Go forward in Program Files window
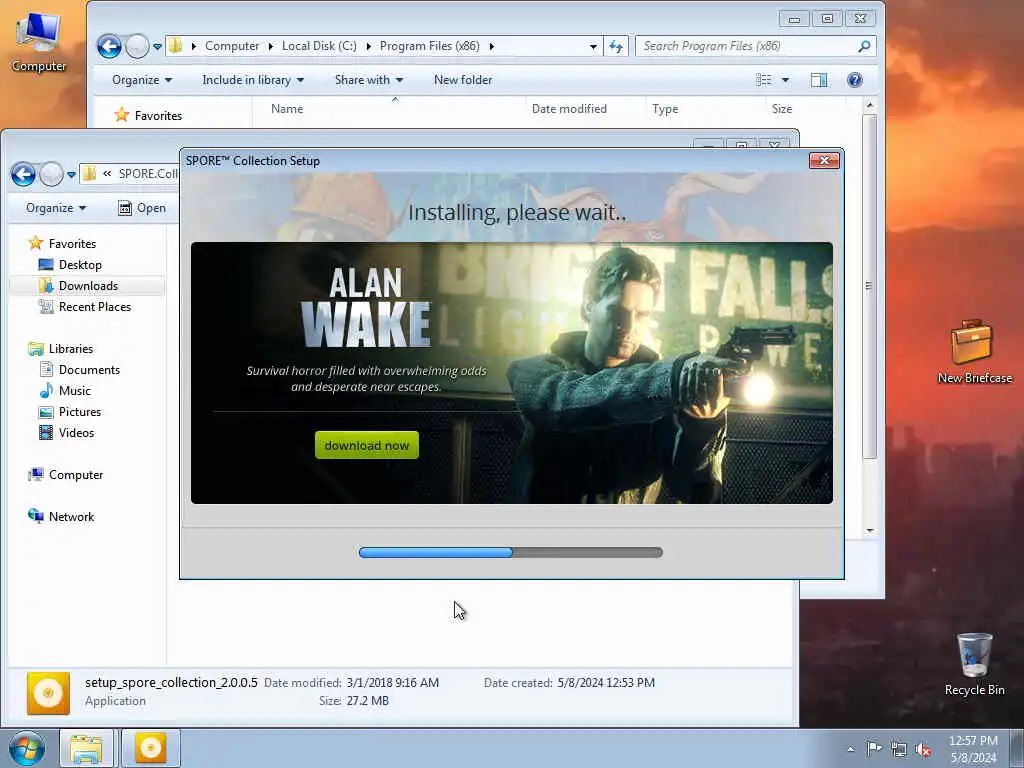This screenshot has height=768, width=1024. (137, 46)
